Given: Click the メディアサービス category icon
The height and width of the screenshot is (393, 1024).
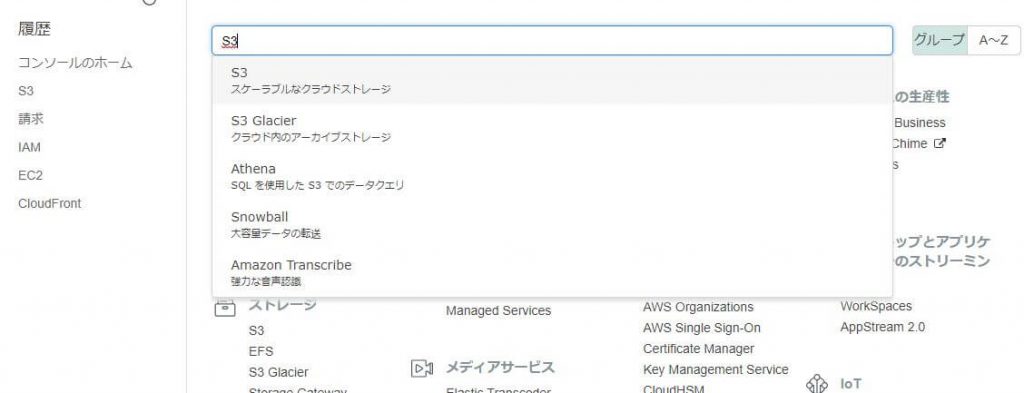Looking at the screenshot, I should pyautogui.click(x=422, y=369).
